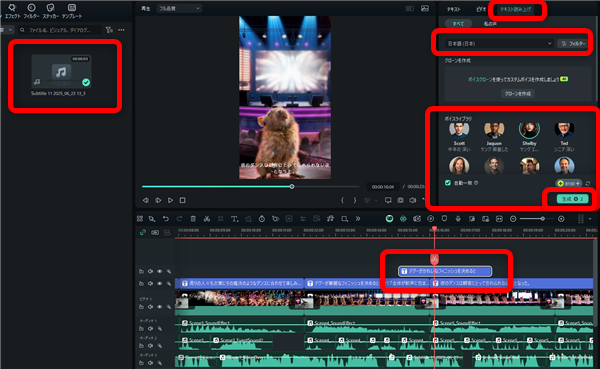Click the volume speaker icon below preview
This screenshot has width=600, height=369.
point(412,200)
